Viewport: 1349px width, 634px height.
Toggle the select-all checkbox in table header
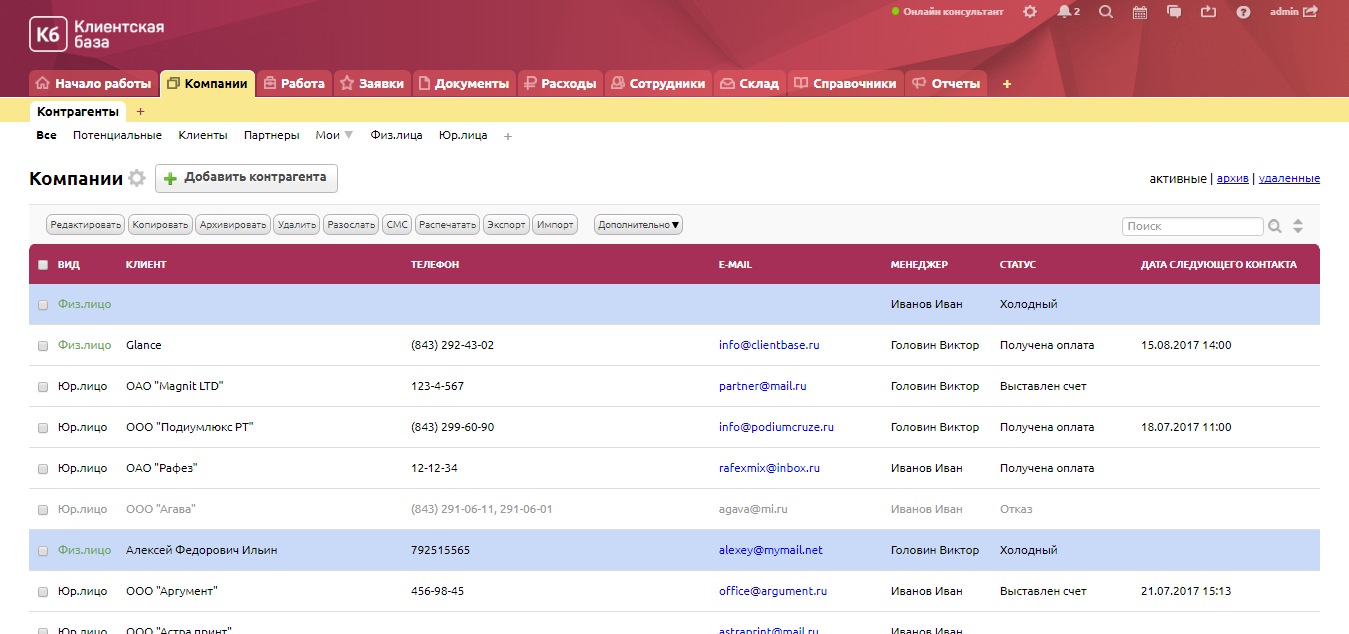tap(42, 265)
